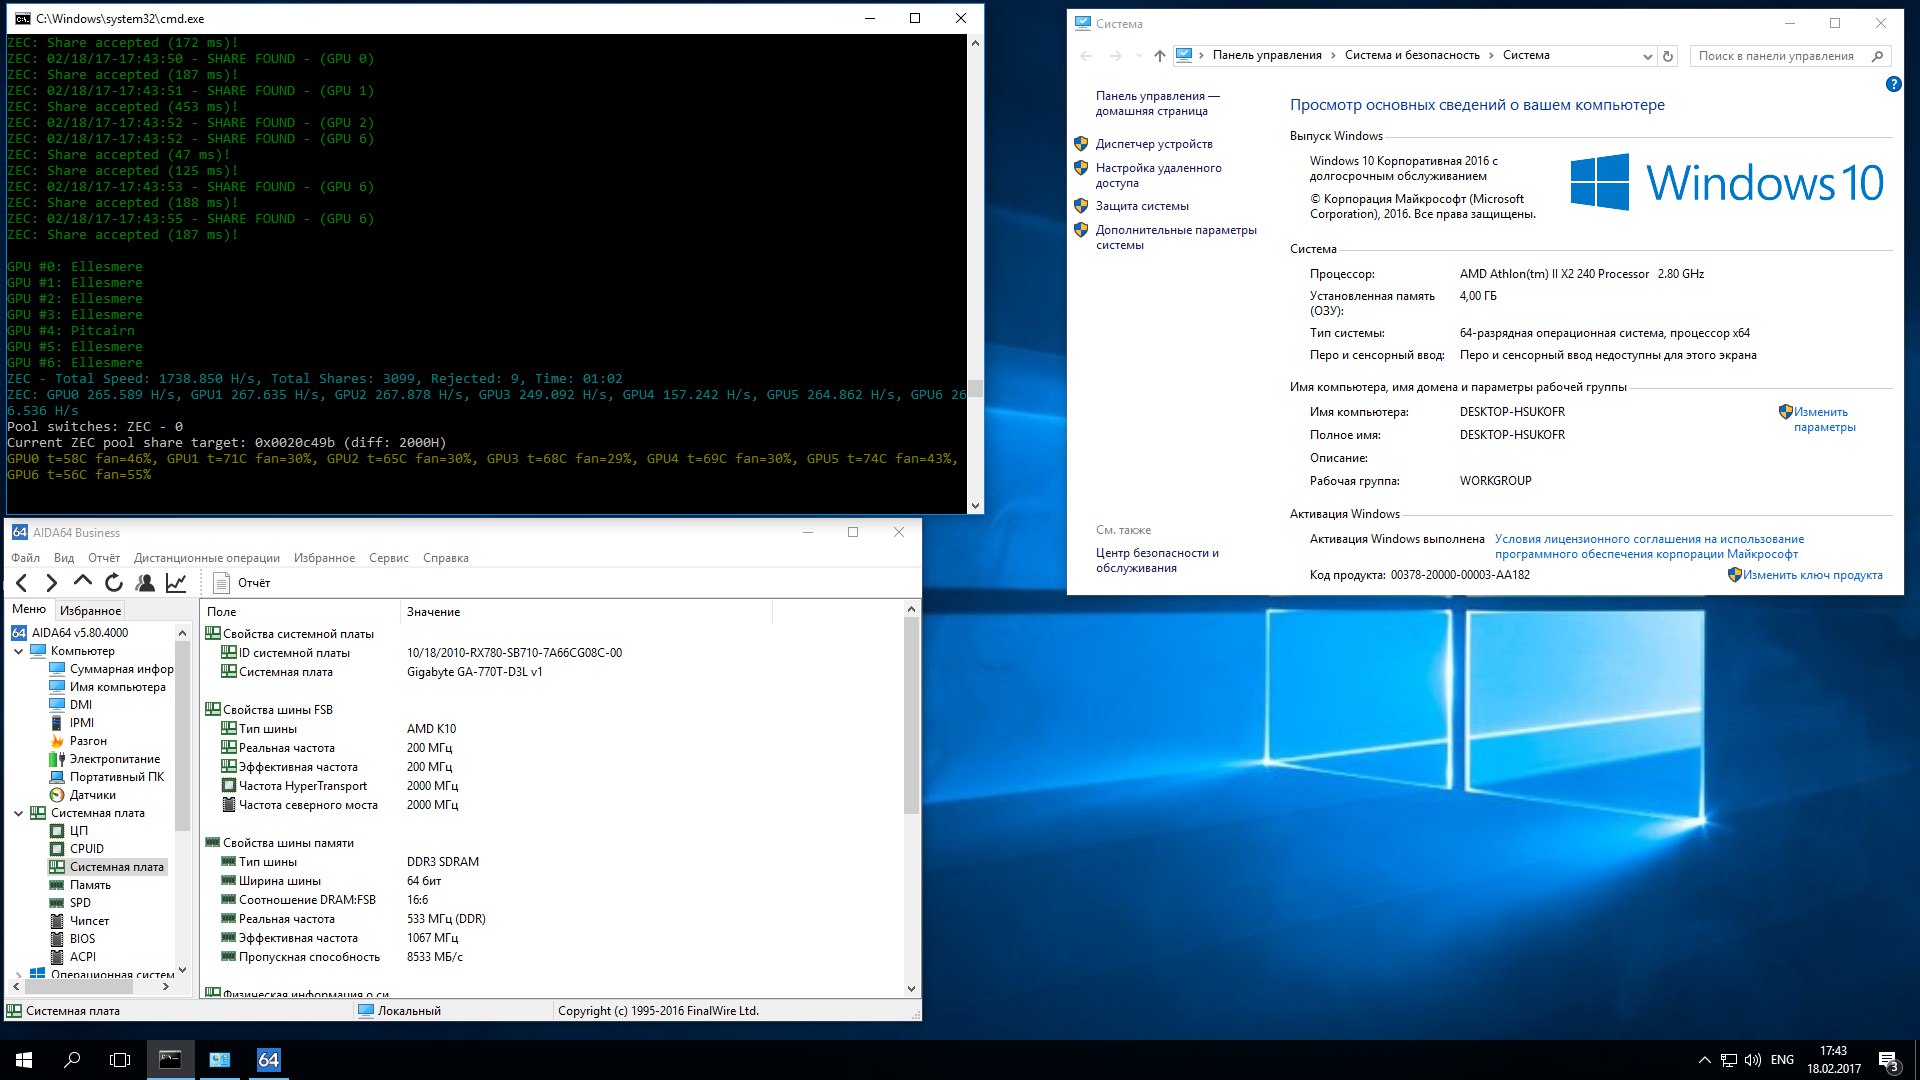Open Дополнительные параметры системы link

1176,237
